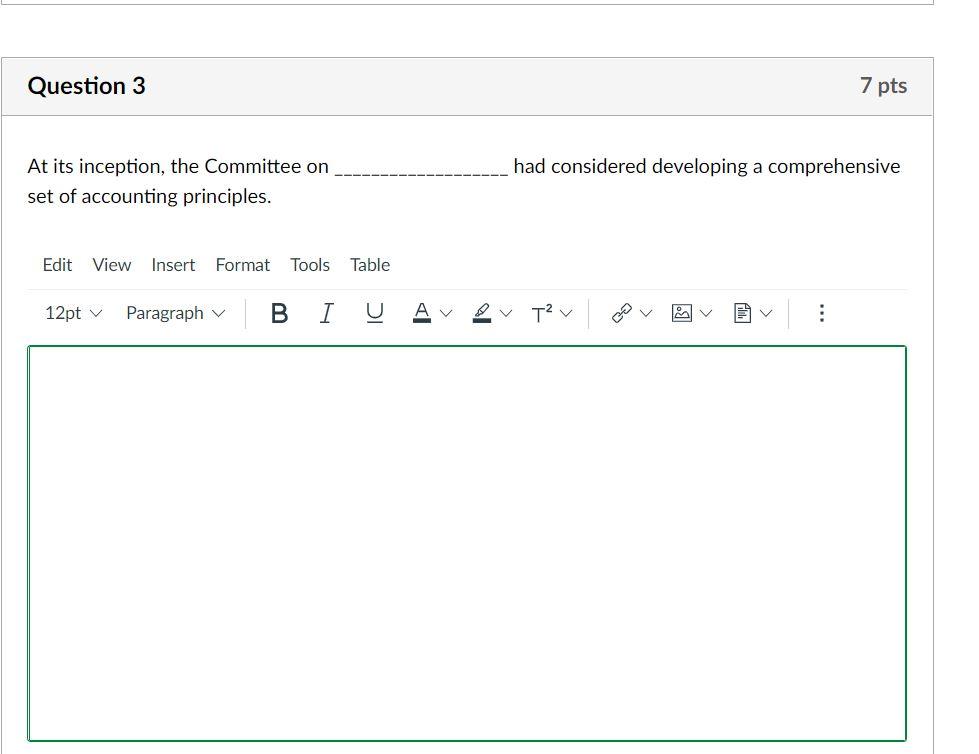Apply italic formatting
The image size is (979, 754).
(325, 313)
